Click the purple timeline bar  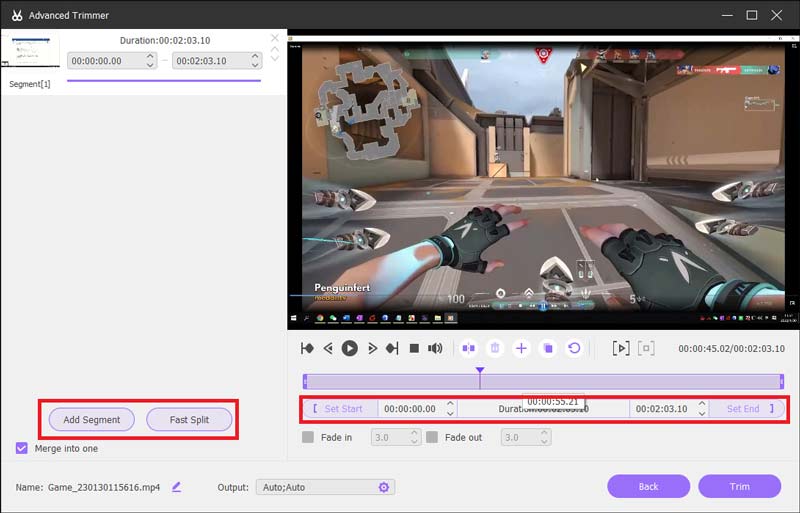coord(543,381)
